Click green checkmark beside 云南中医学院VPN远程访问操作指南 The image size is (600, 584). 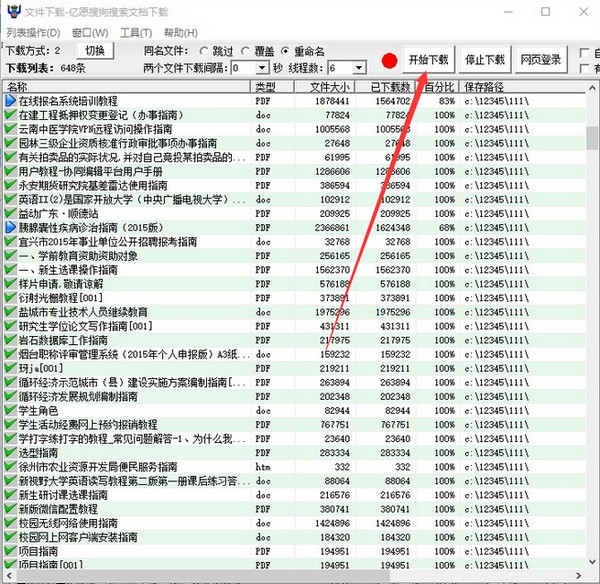[11, 129]
